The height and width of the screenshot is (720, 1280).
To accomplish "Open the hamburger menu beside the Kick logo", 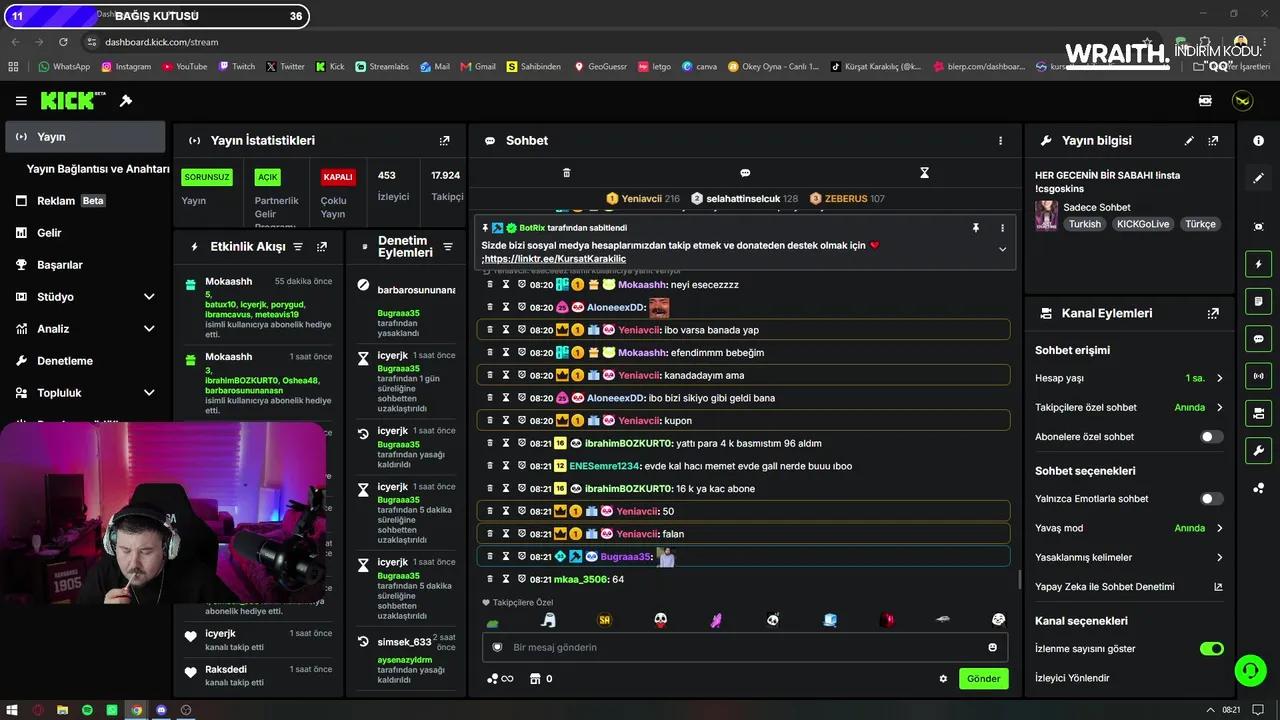I will pos(21,101).
